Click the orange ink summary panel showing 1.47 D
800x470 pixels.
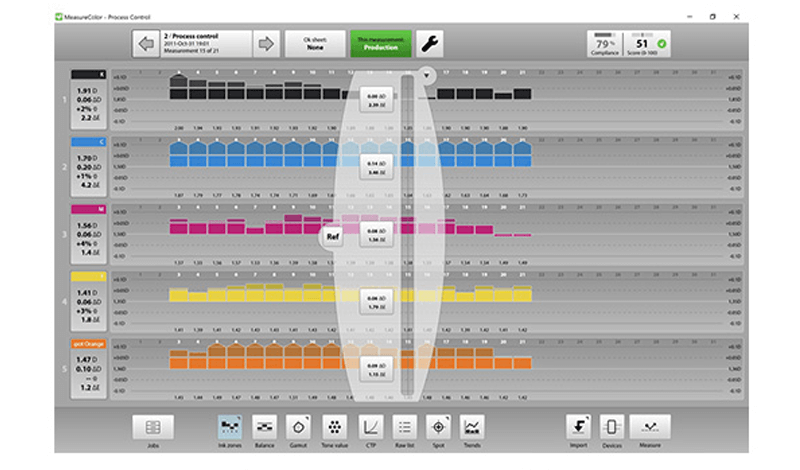(x=88, y=374)
